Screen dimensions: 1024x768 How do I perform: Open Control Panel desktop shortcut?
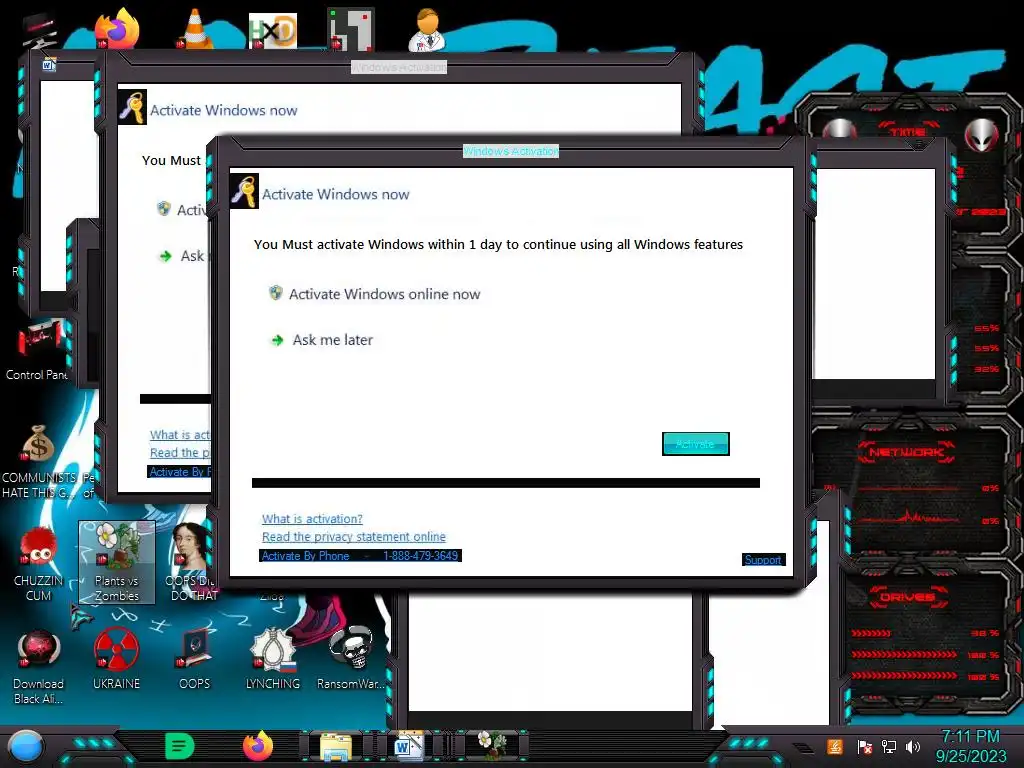point(37,350)
